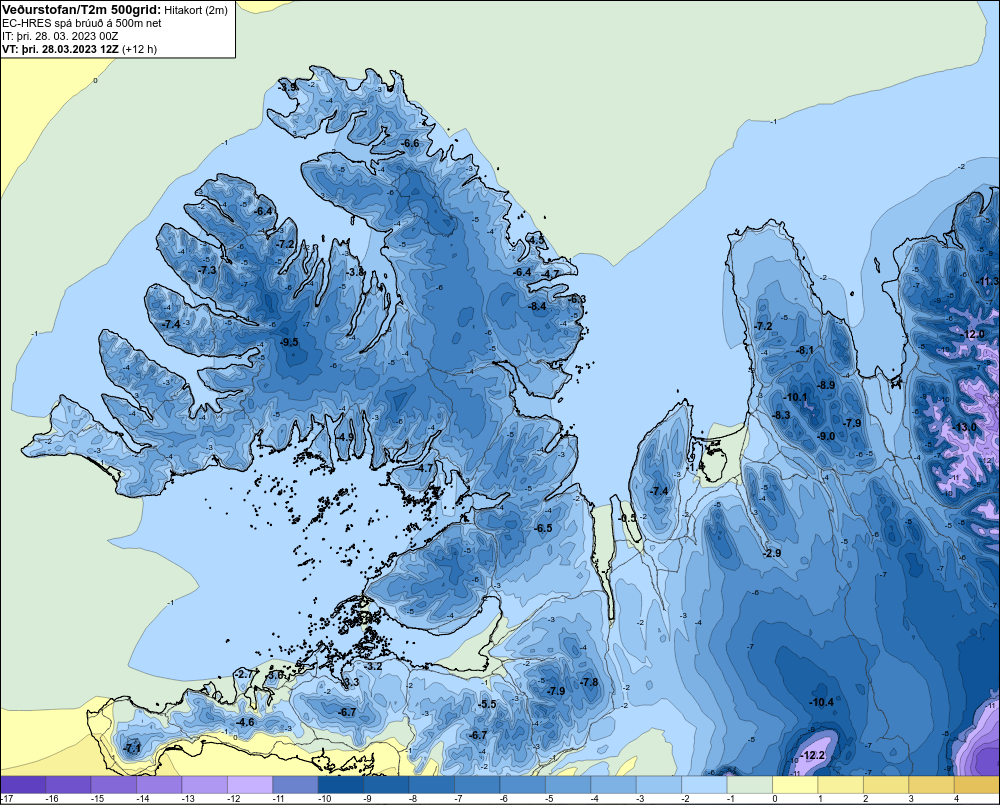The height and width of the screenshot is (805, 1000).
Task: Pick the light yellow swatch between 0 and 1
Action: [795, 784]
